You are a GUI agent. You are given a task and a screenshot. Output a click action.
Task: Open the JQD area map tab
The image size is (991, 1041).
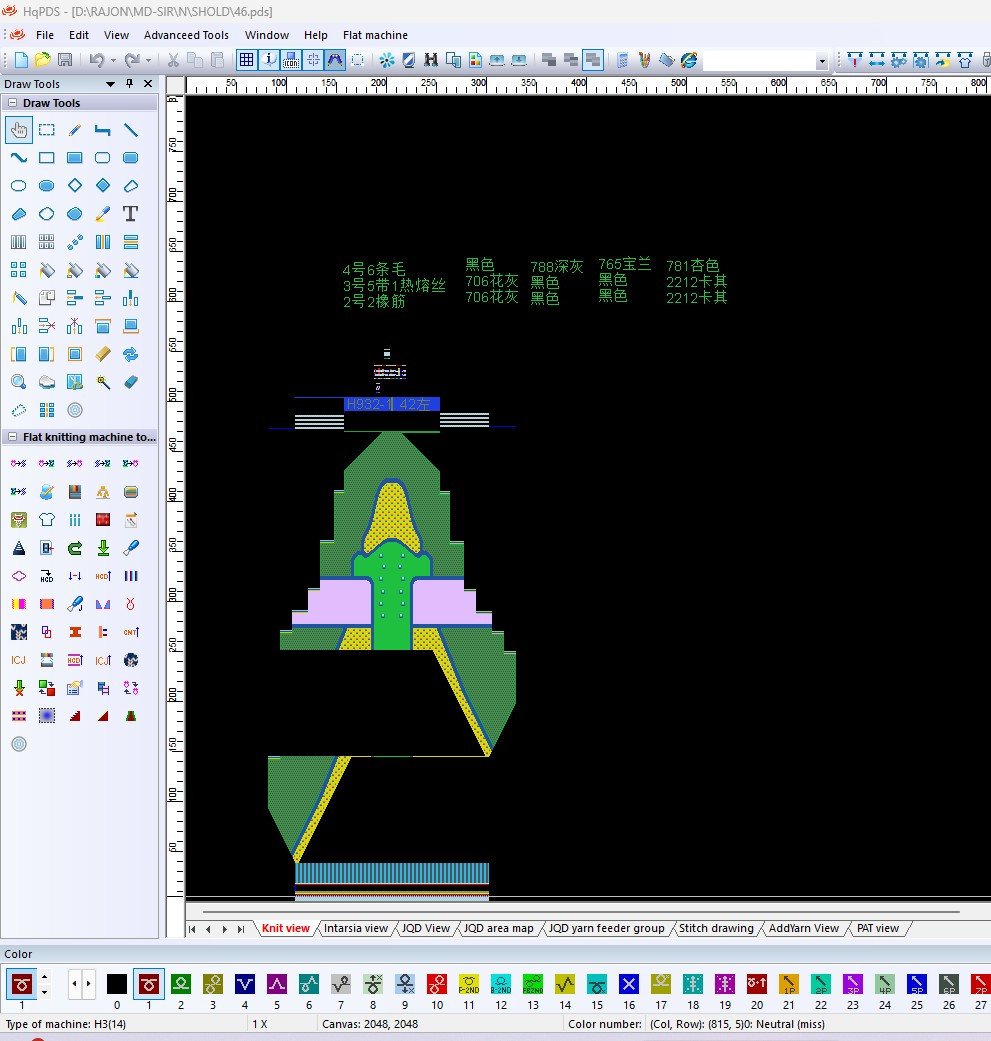(x=498, y=928)
